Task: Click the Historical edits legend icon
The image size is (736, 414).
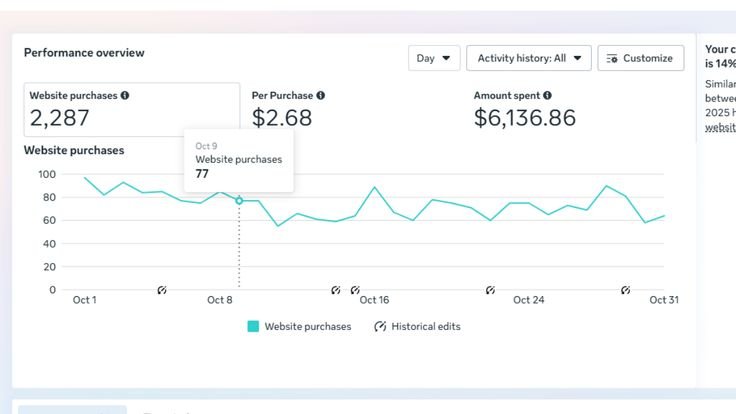Action: (380, 326)
